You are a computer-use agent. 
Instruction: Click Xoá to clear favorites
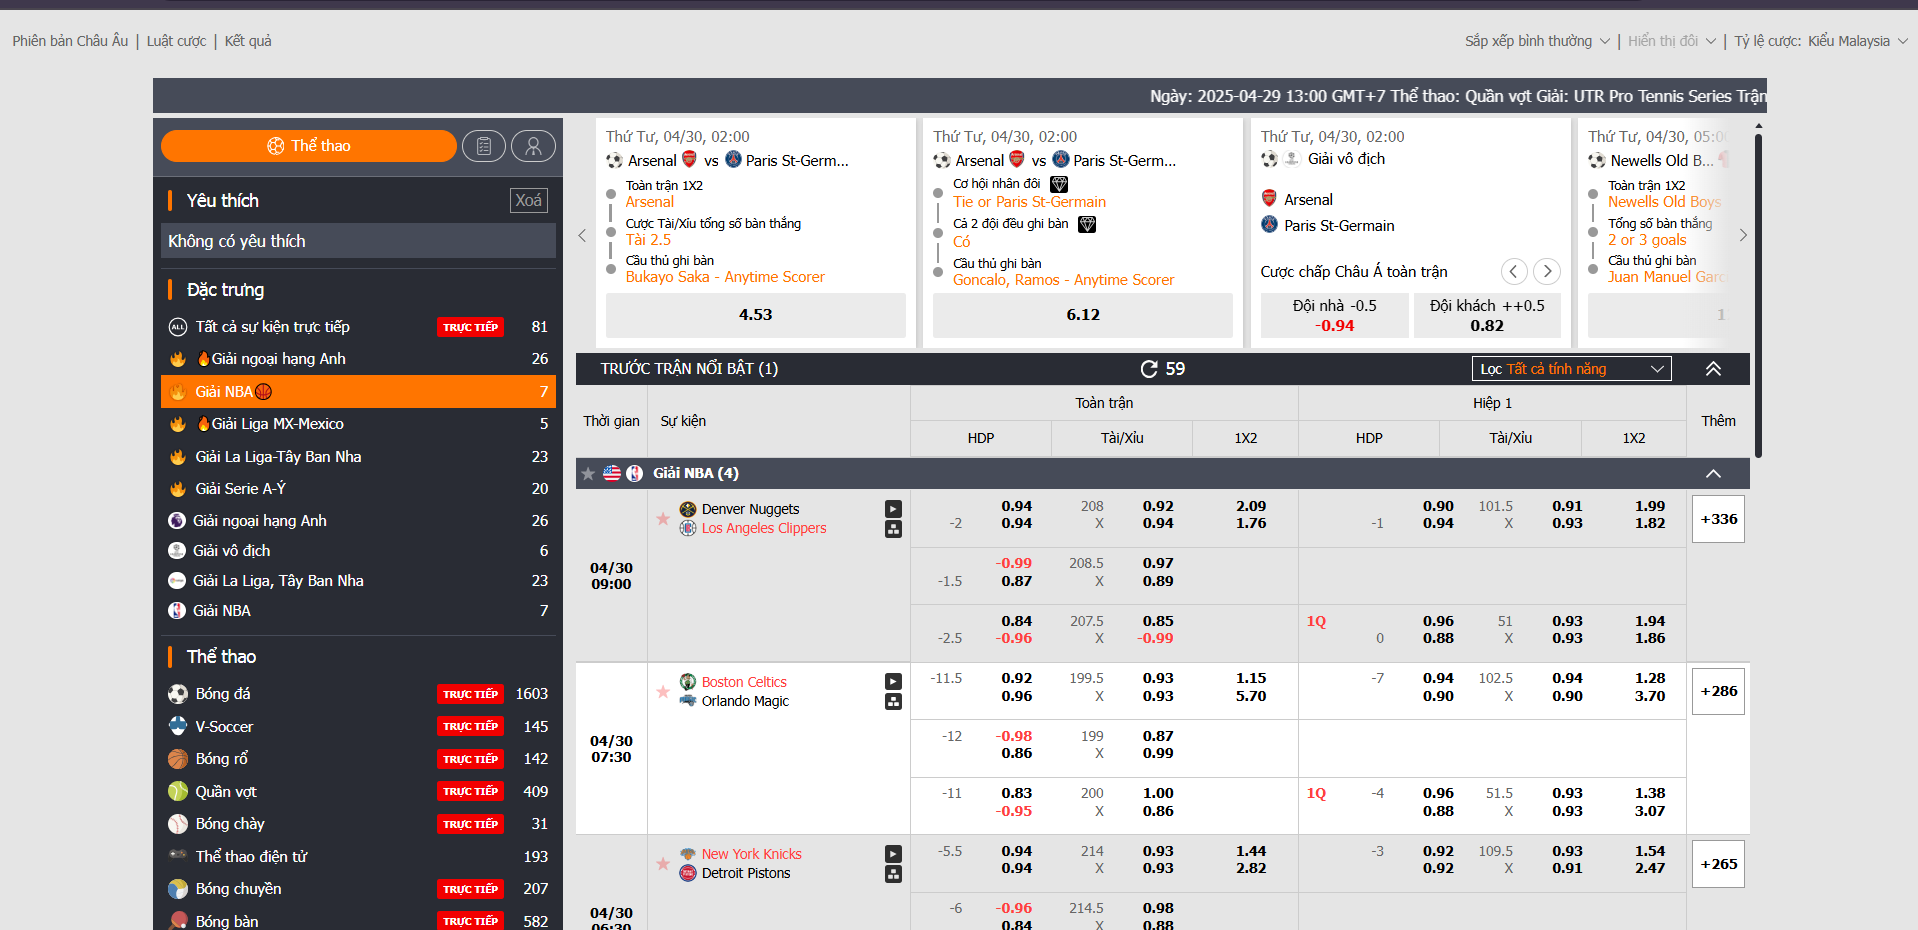pos(528,200)
